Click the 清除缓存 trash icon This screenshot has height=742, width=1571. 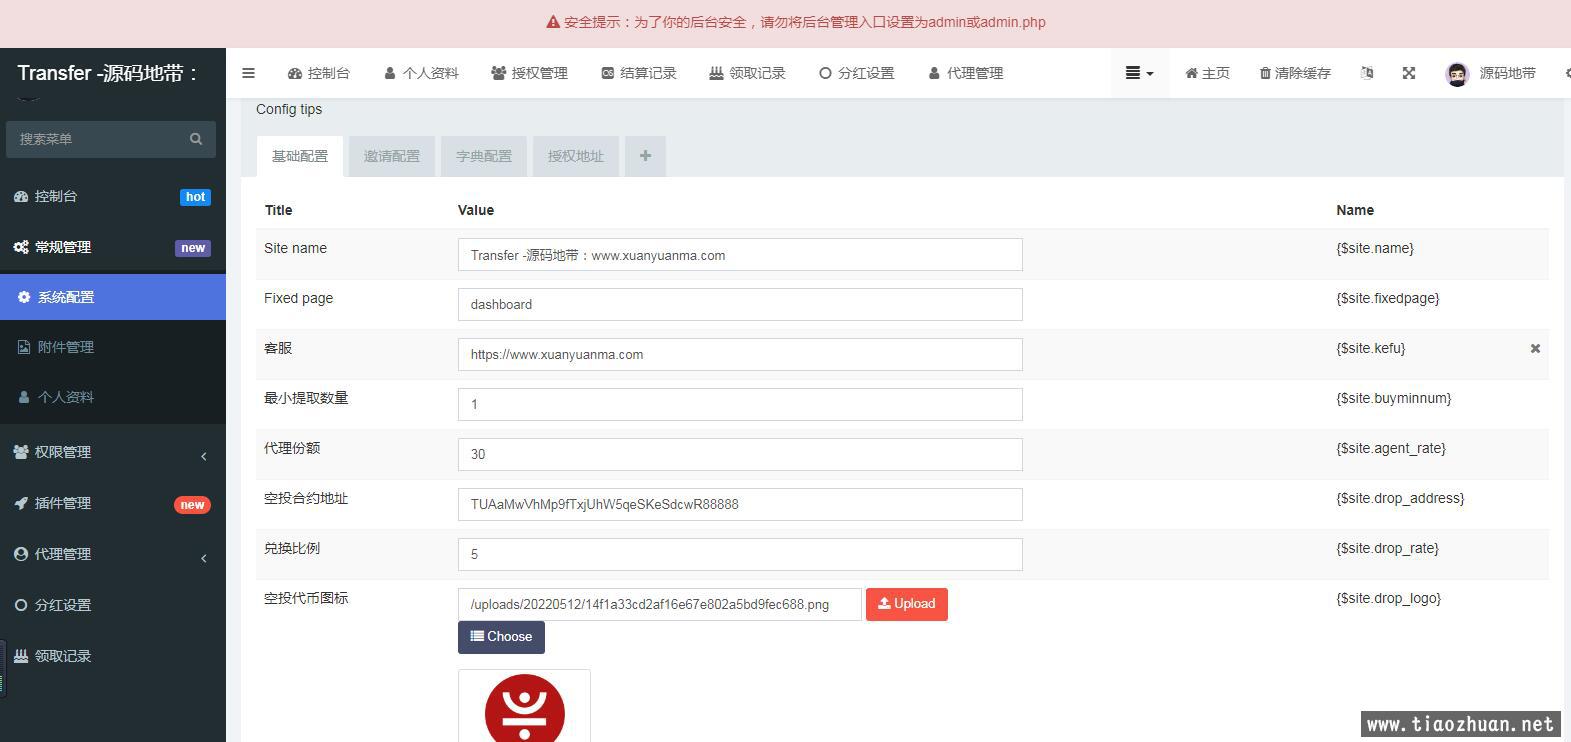(1265, 73)
